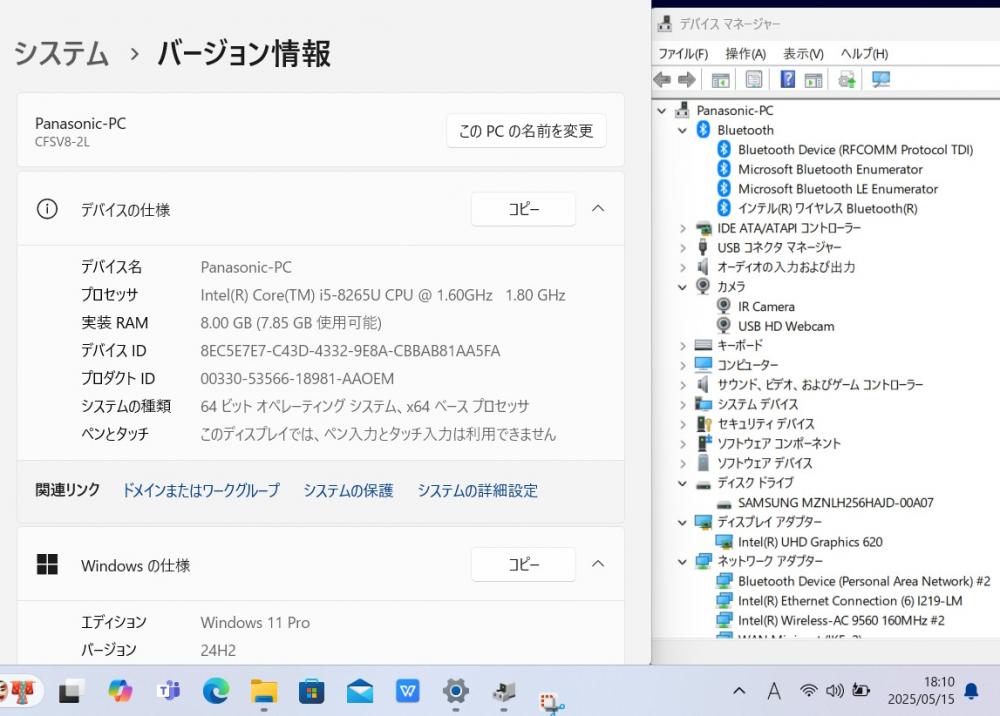Click この PC の名前を変更 button

pos(526,131)
